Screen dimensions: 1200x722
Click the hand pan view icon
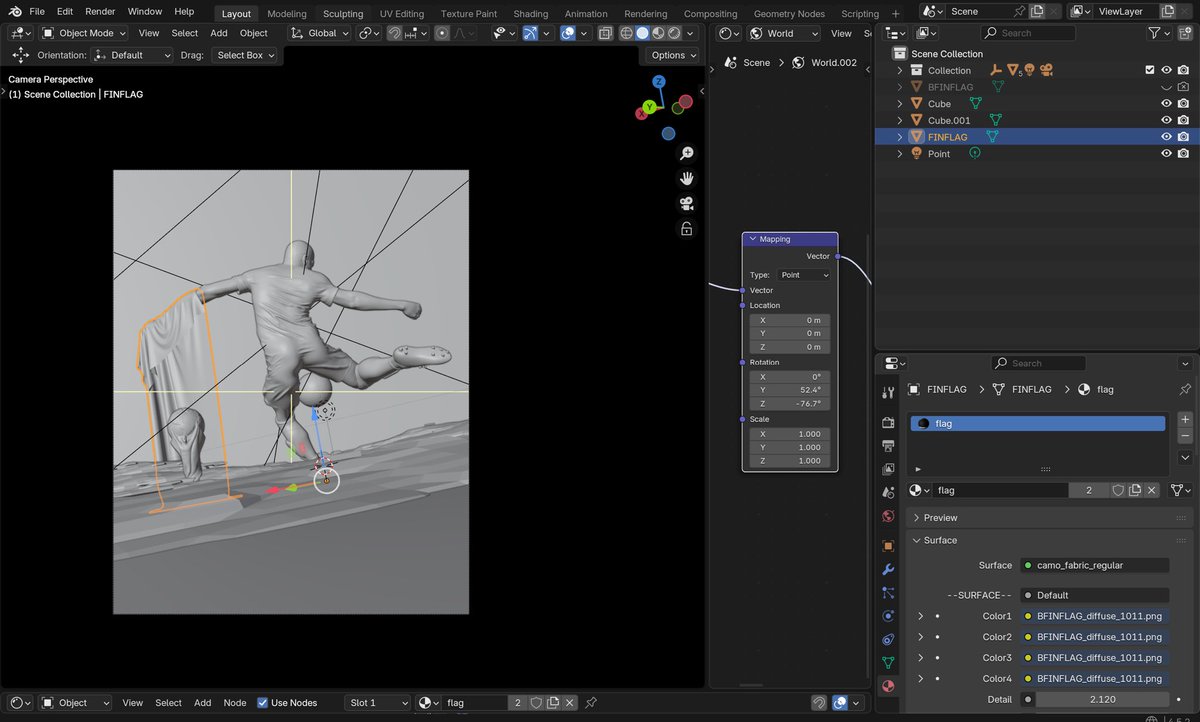pos(687,178)
